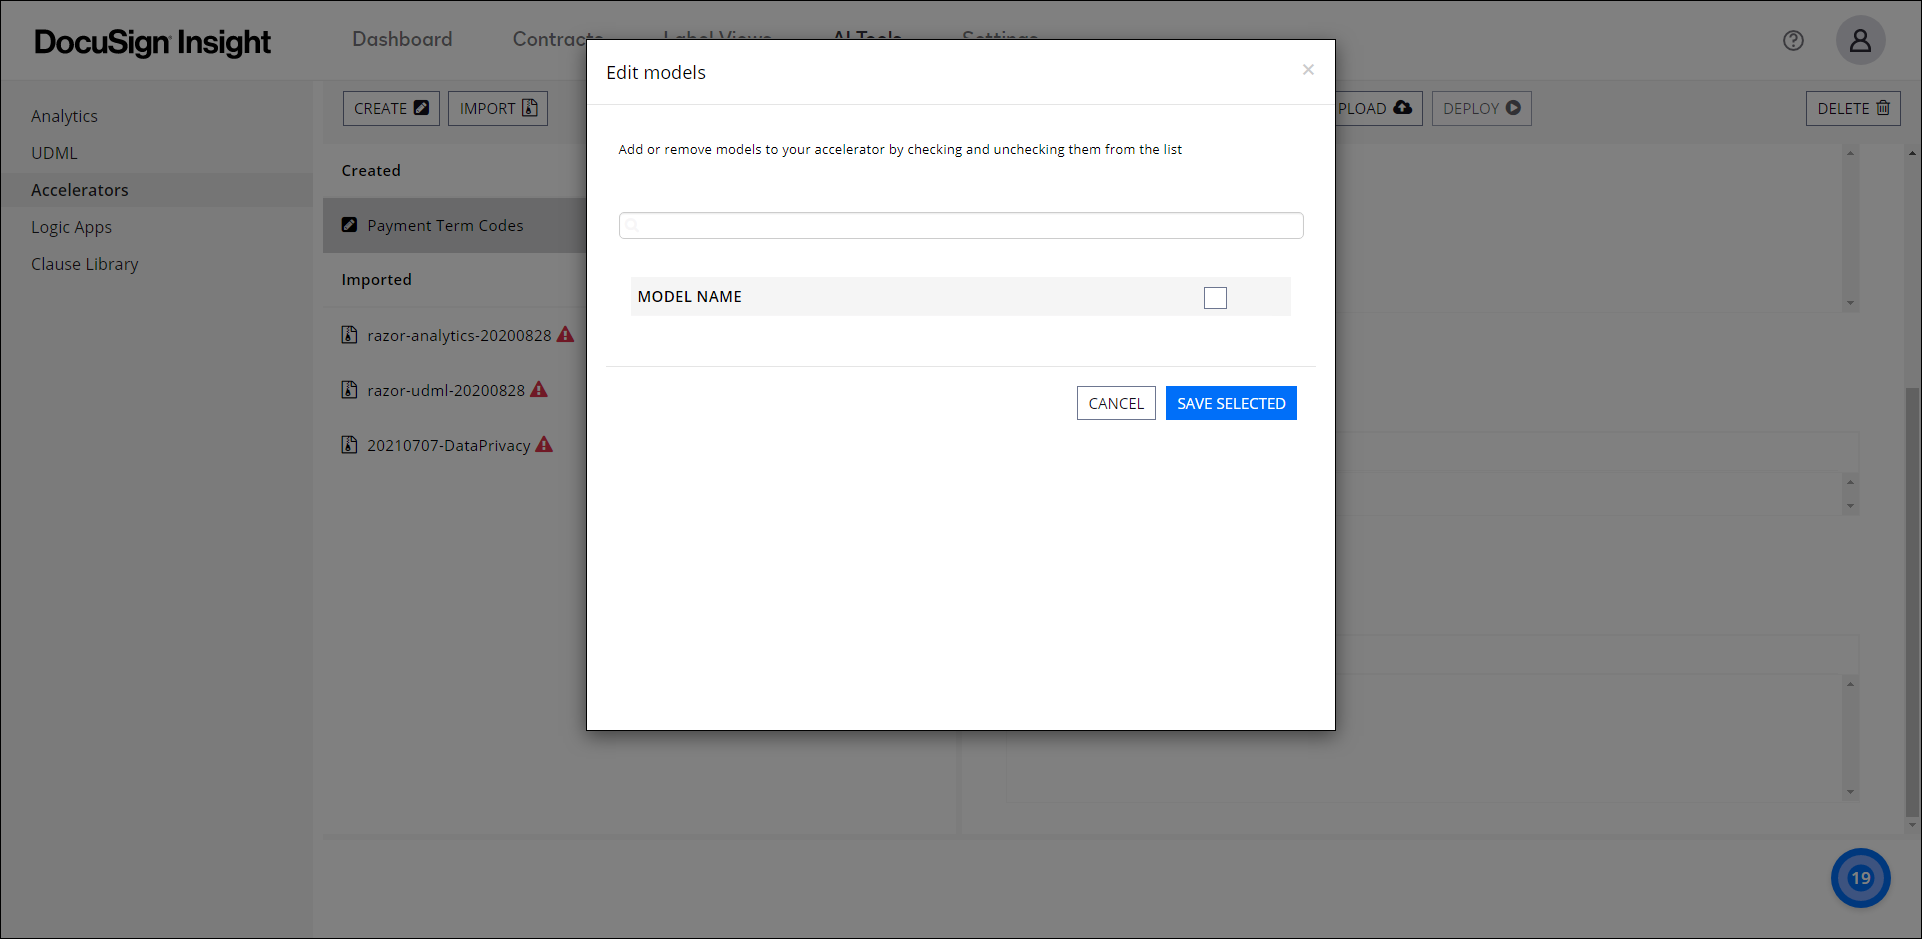1922x939 pixels.
Task: Click the upload cloud icon
Action: [x=1403, y=107]
